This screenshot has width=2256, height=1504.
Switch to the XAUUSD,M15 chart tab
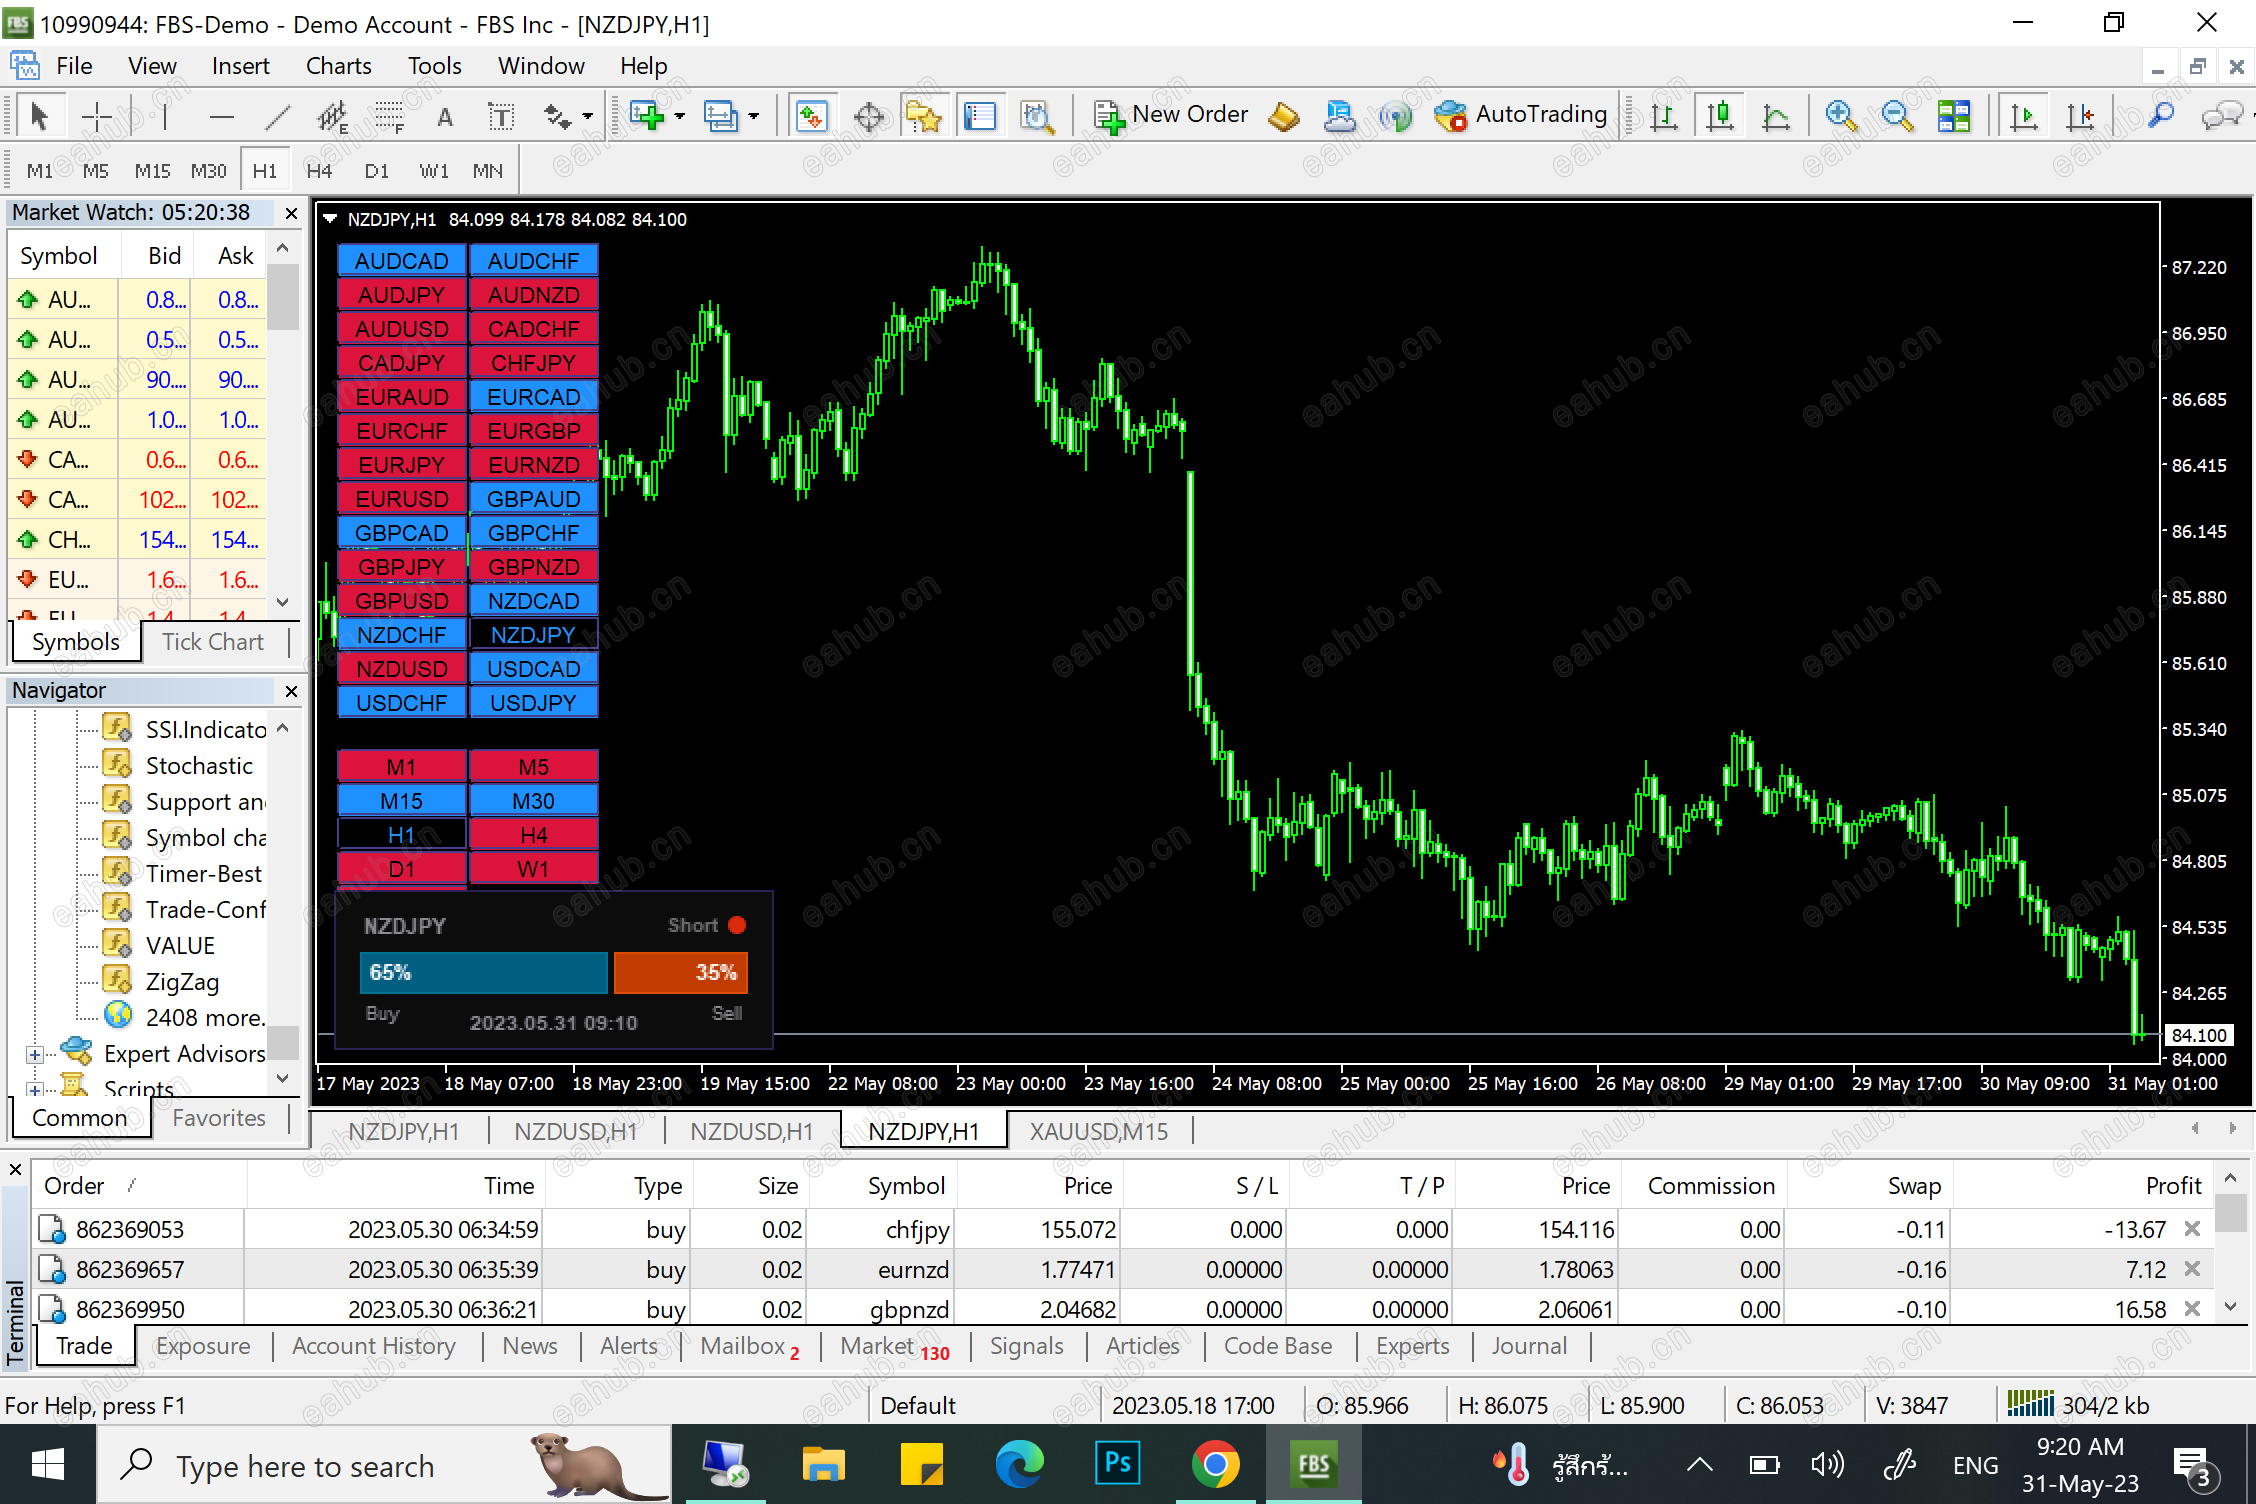[1097, 1131]
